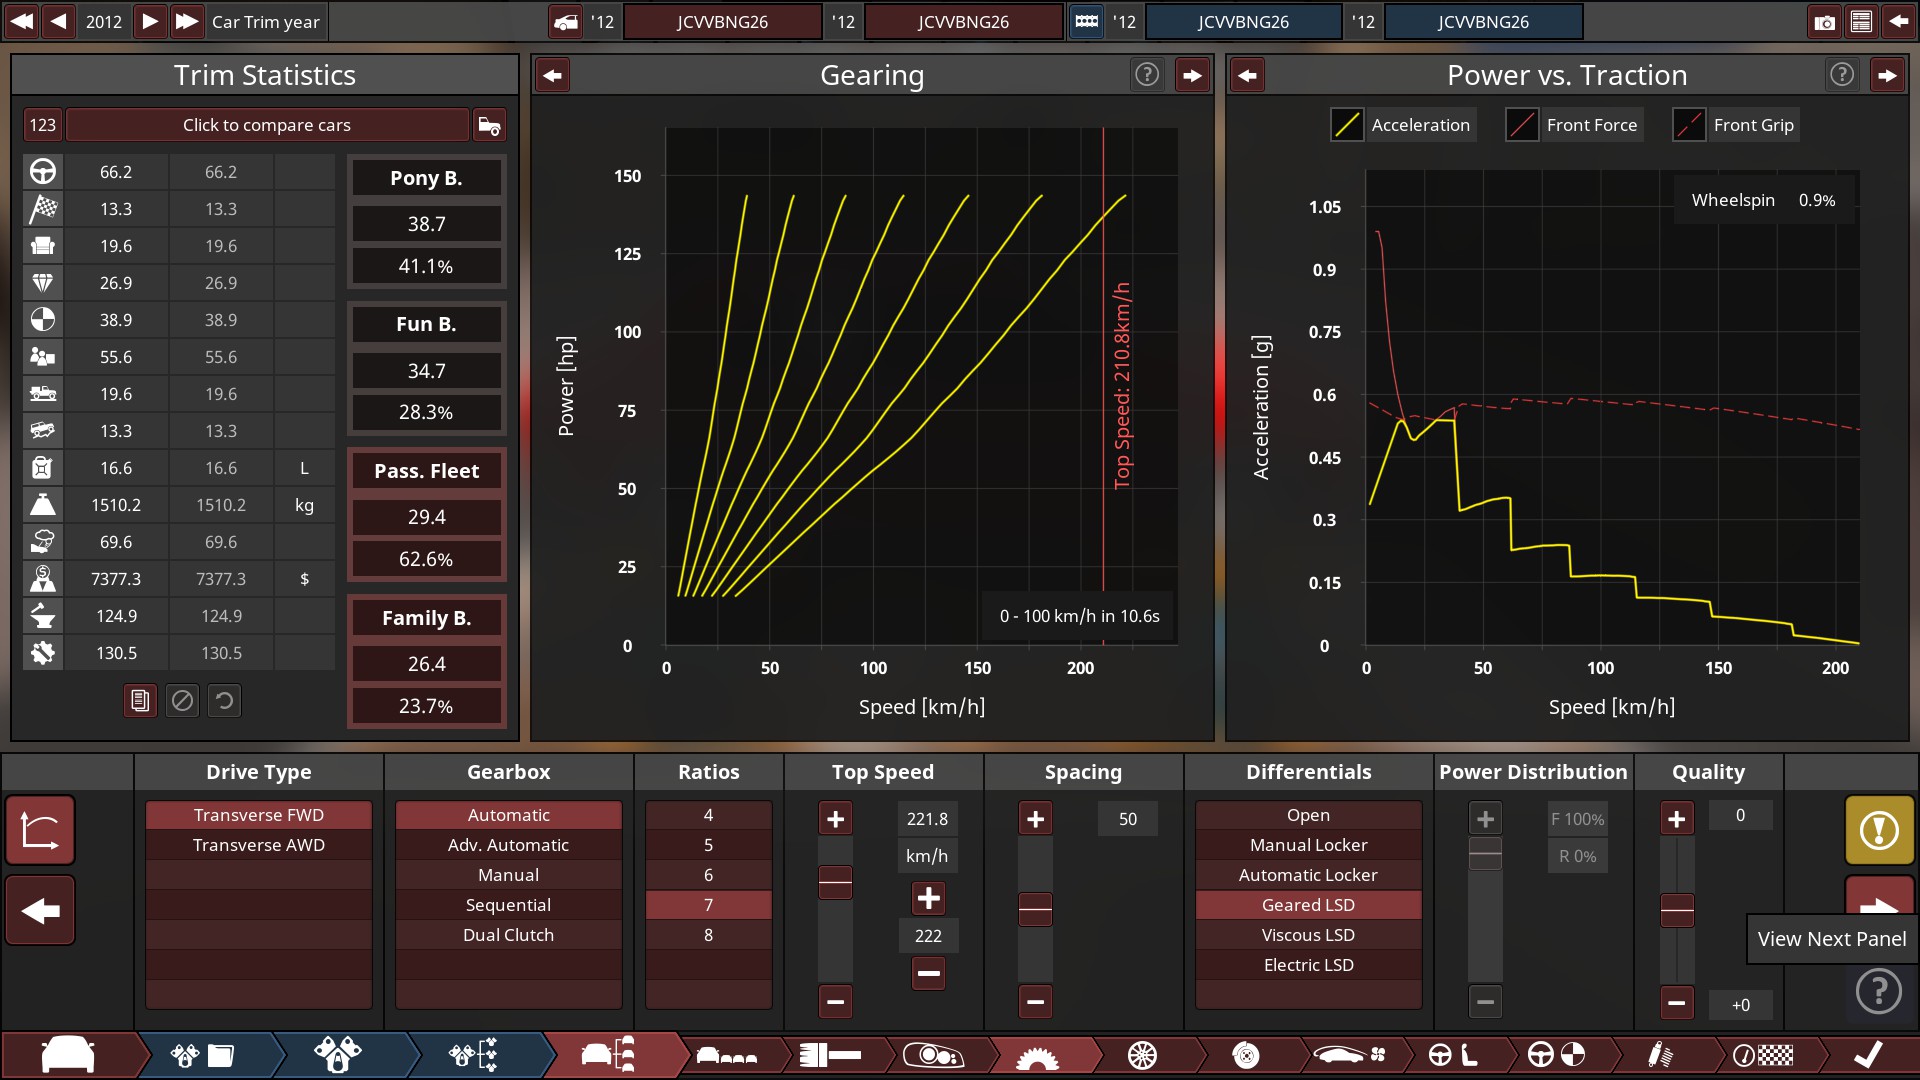Open the testing checkered flag tab
1920x1080 pixels.
point(1762,1055)
